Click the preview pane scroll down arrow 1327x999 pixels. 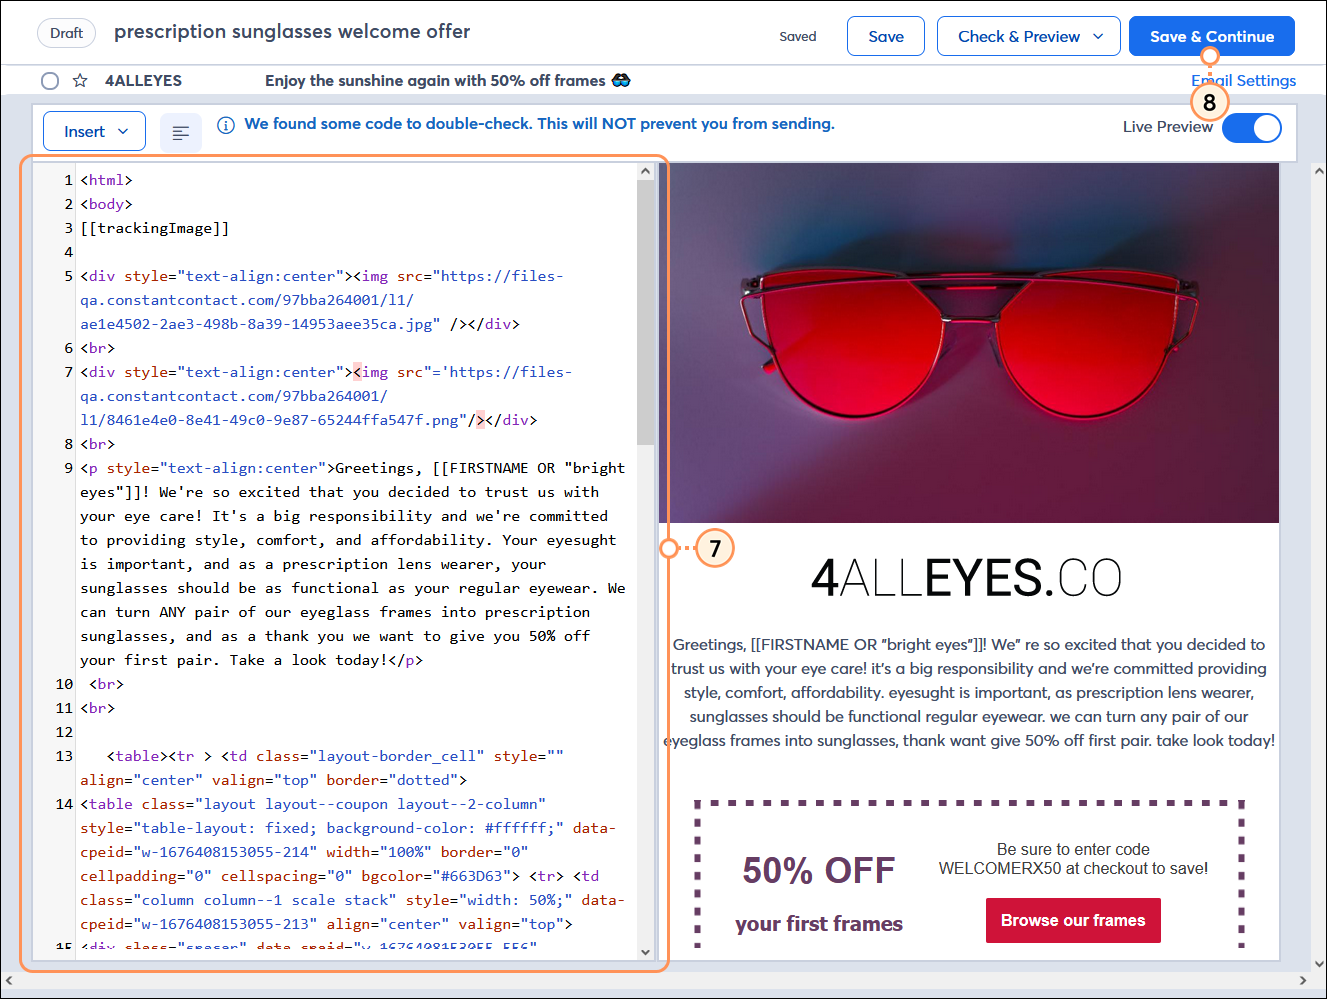click(x=1318, y=963)
